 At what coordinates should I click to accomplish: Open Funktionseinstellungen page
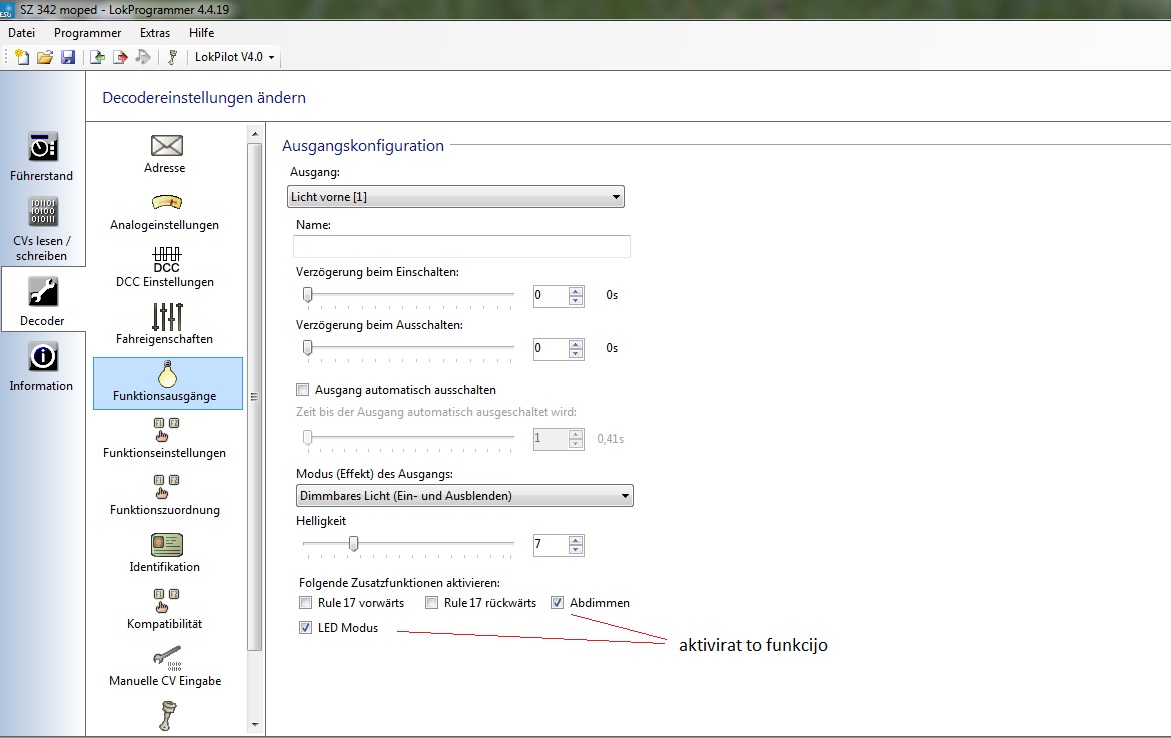pyautogui.click(x=165, y=438)
